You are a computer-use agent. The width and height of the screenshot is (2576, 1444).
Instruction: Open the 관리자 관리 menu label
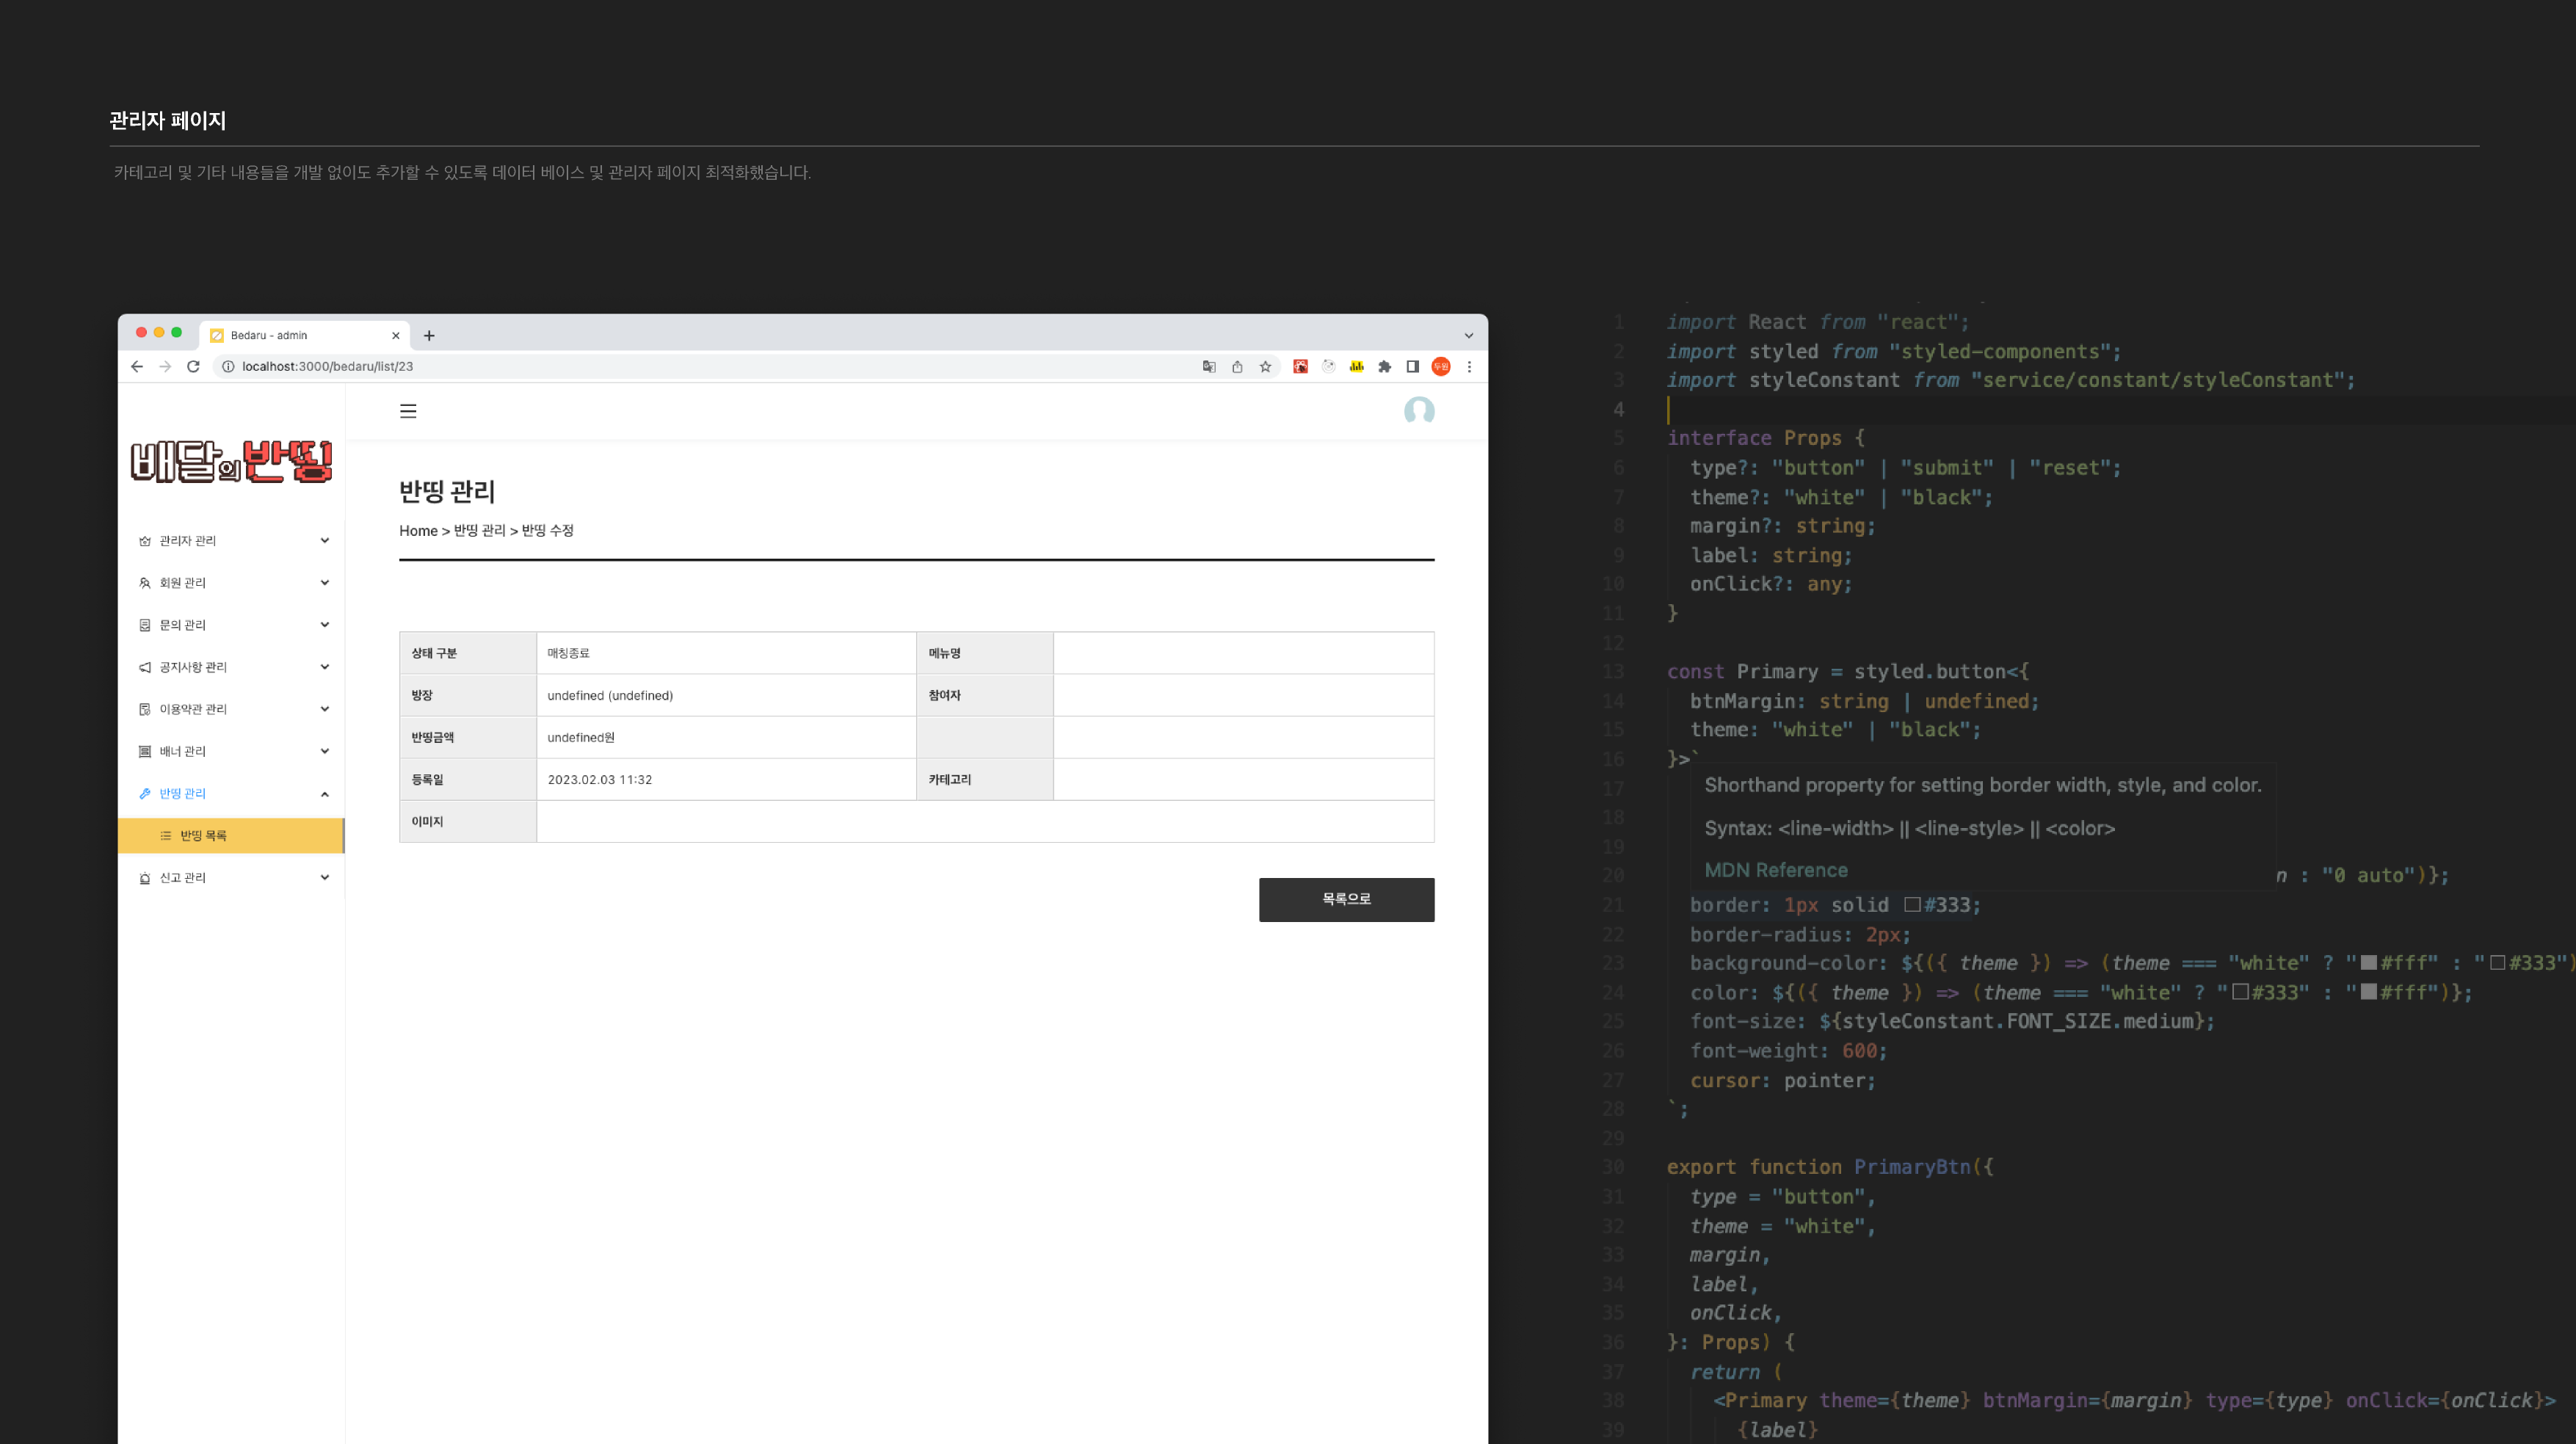(187, 540)
